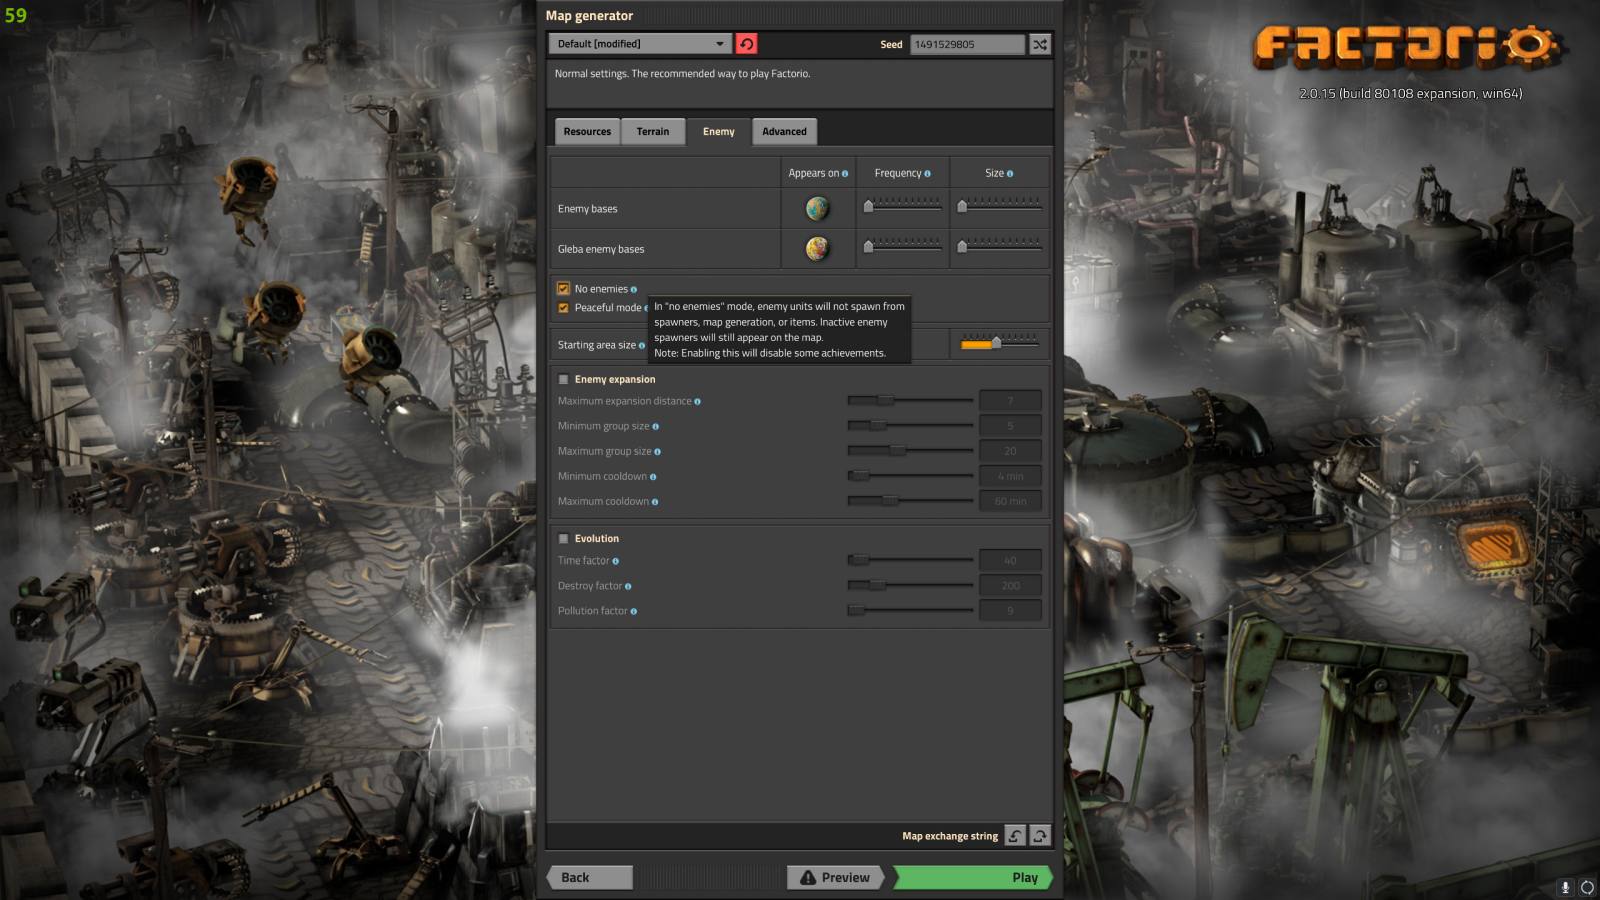Open info for Minimum group size

(655, 427)
